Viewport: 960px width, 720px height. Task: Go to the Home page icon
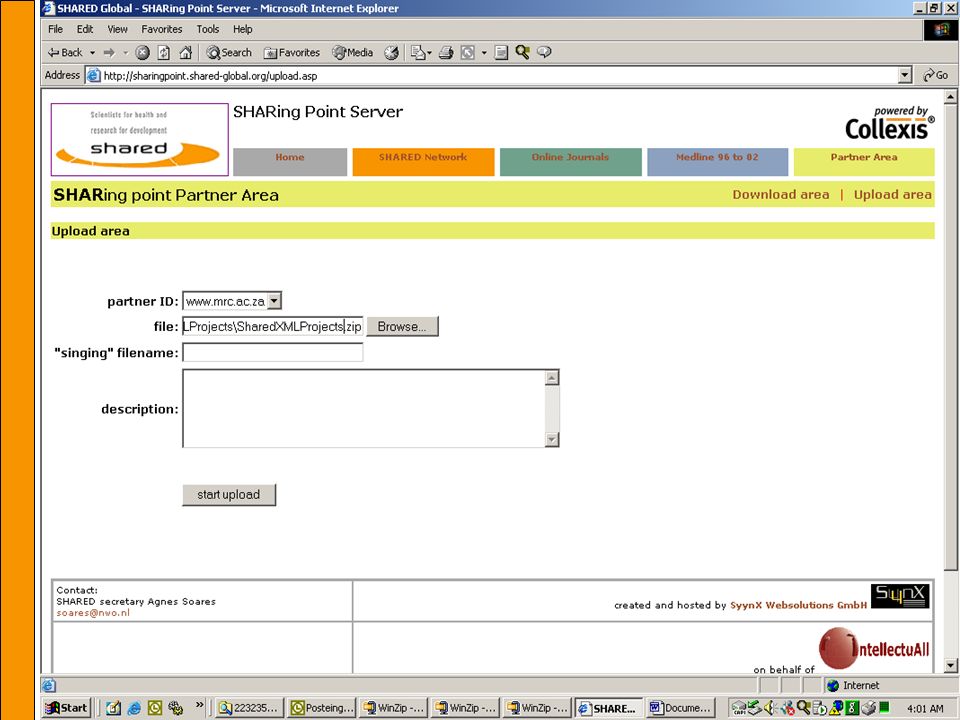pyautogui.click(x=186, y=53)
